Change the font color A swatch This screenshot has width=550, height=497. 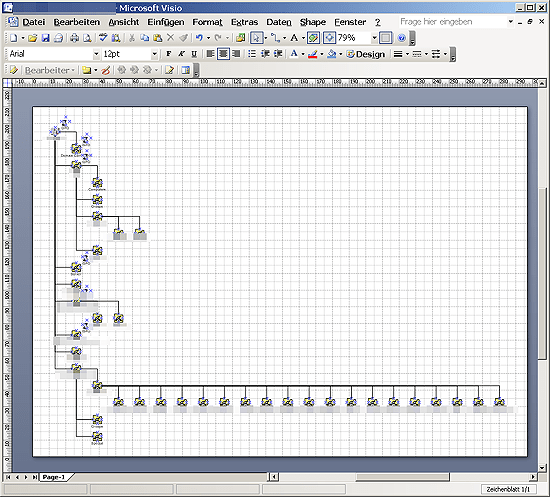[294, 54]
